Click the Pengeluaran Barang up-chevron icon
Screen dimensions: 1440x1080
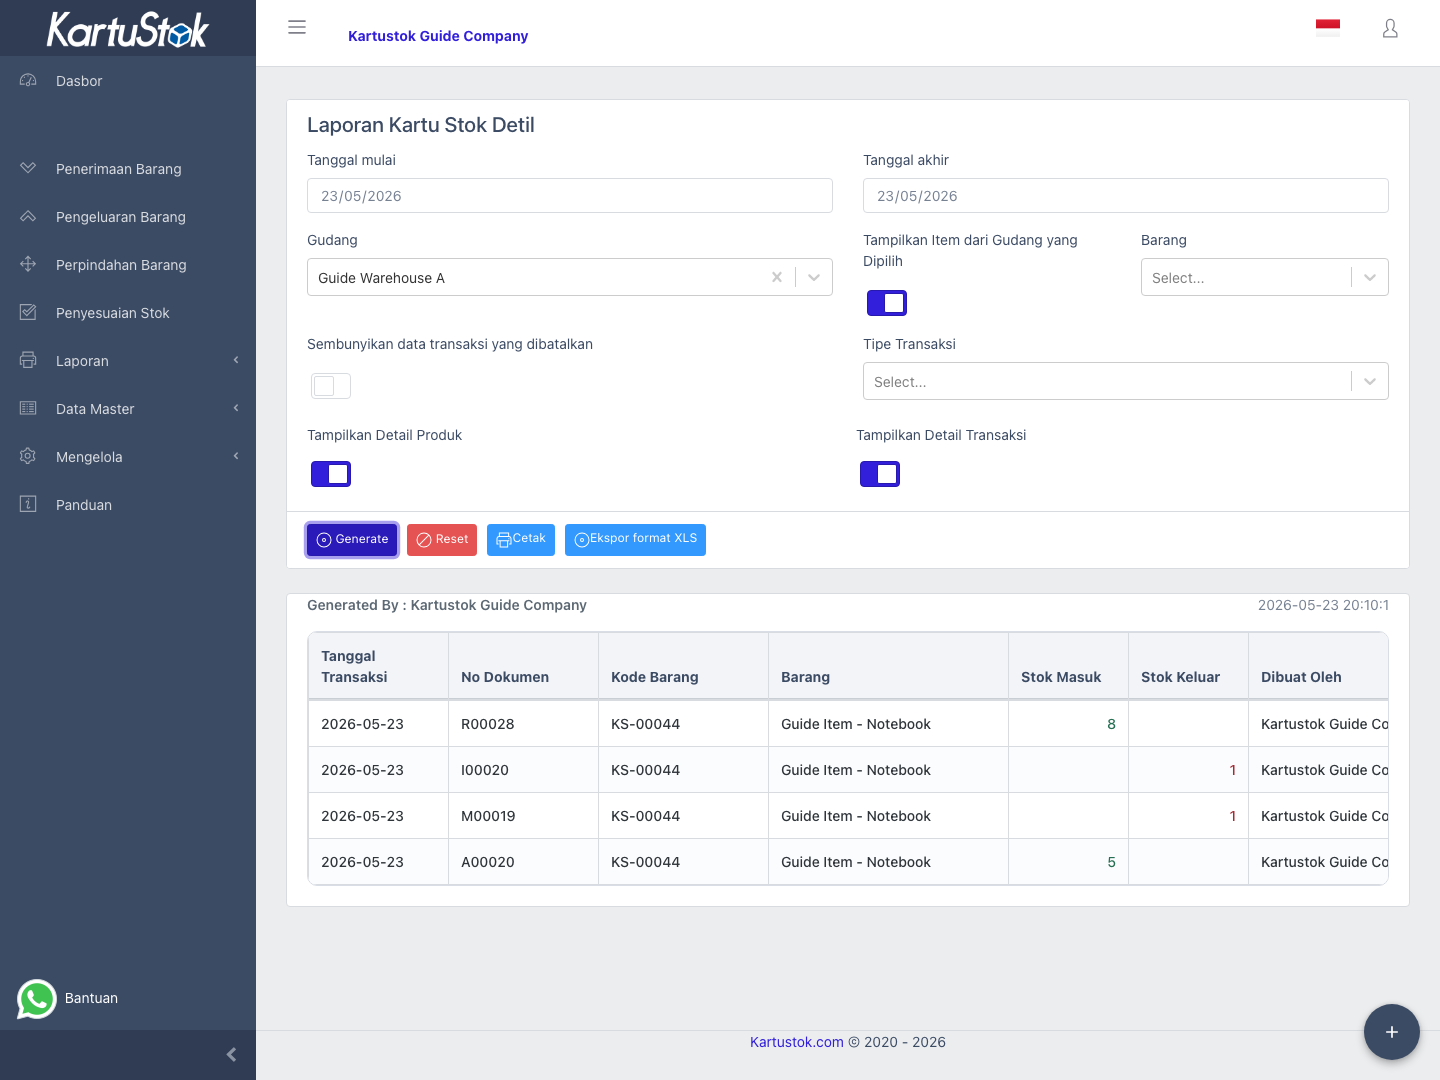[x=28, y=216]
